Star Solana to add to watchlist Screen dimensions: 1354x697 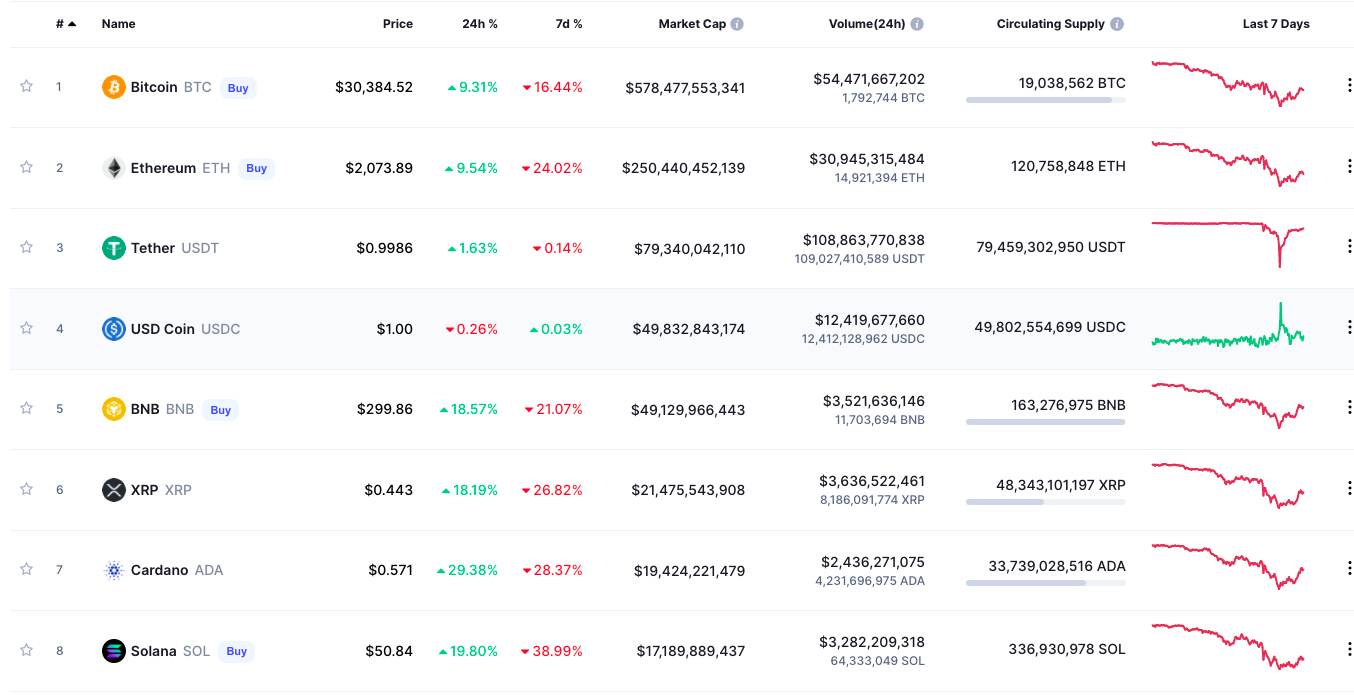pos(26,649)
